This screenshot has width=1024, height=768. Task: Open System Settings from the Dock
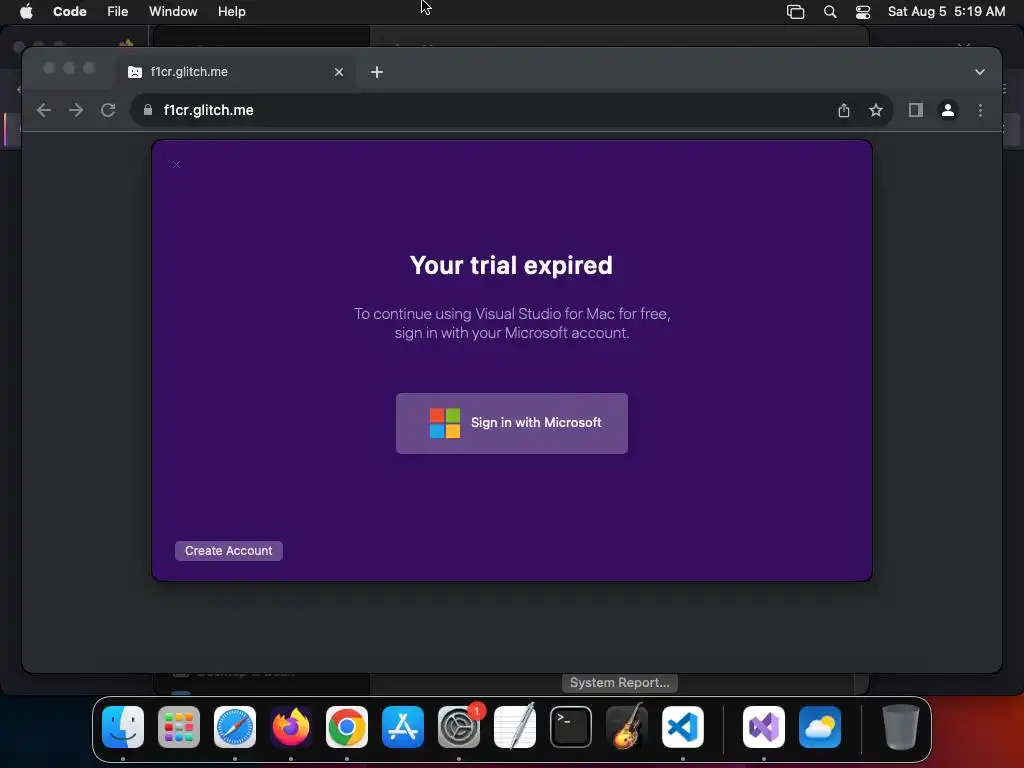click(x=459, y=727)
